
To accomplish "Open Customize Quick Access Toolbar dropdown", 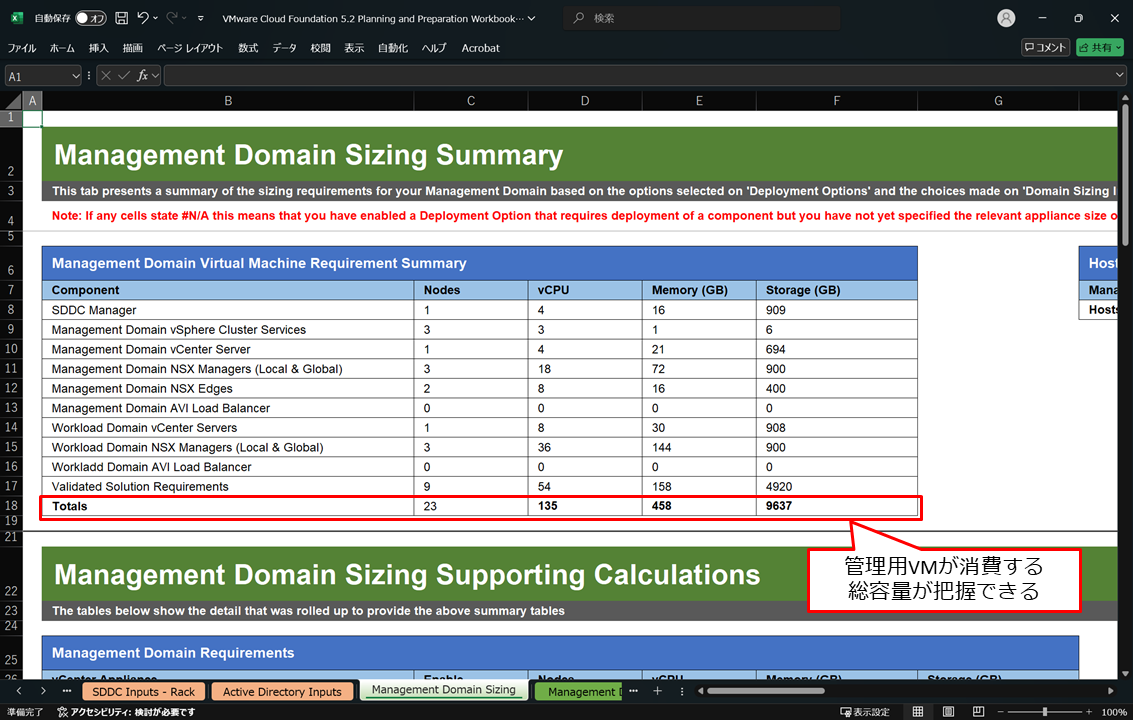I will pyautogui.click(x=201, y=18).
